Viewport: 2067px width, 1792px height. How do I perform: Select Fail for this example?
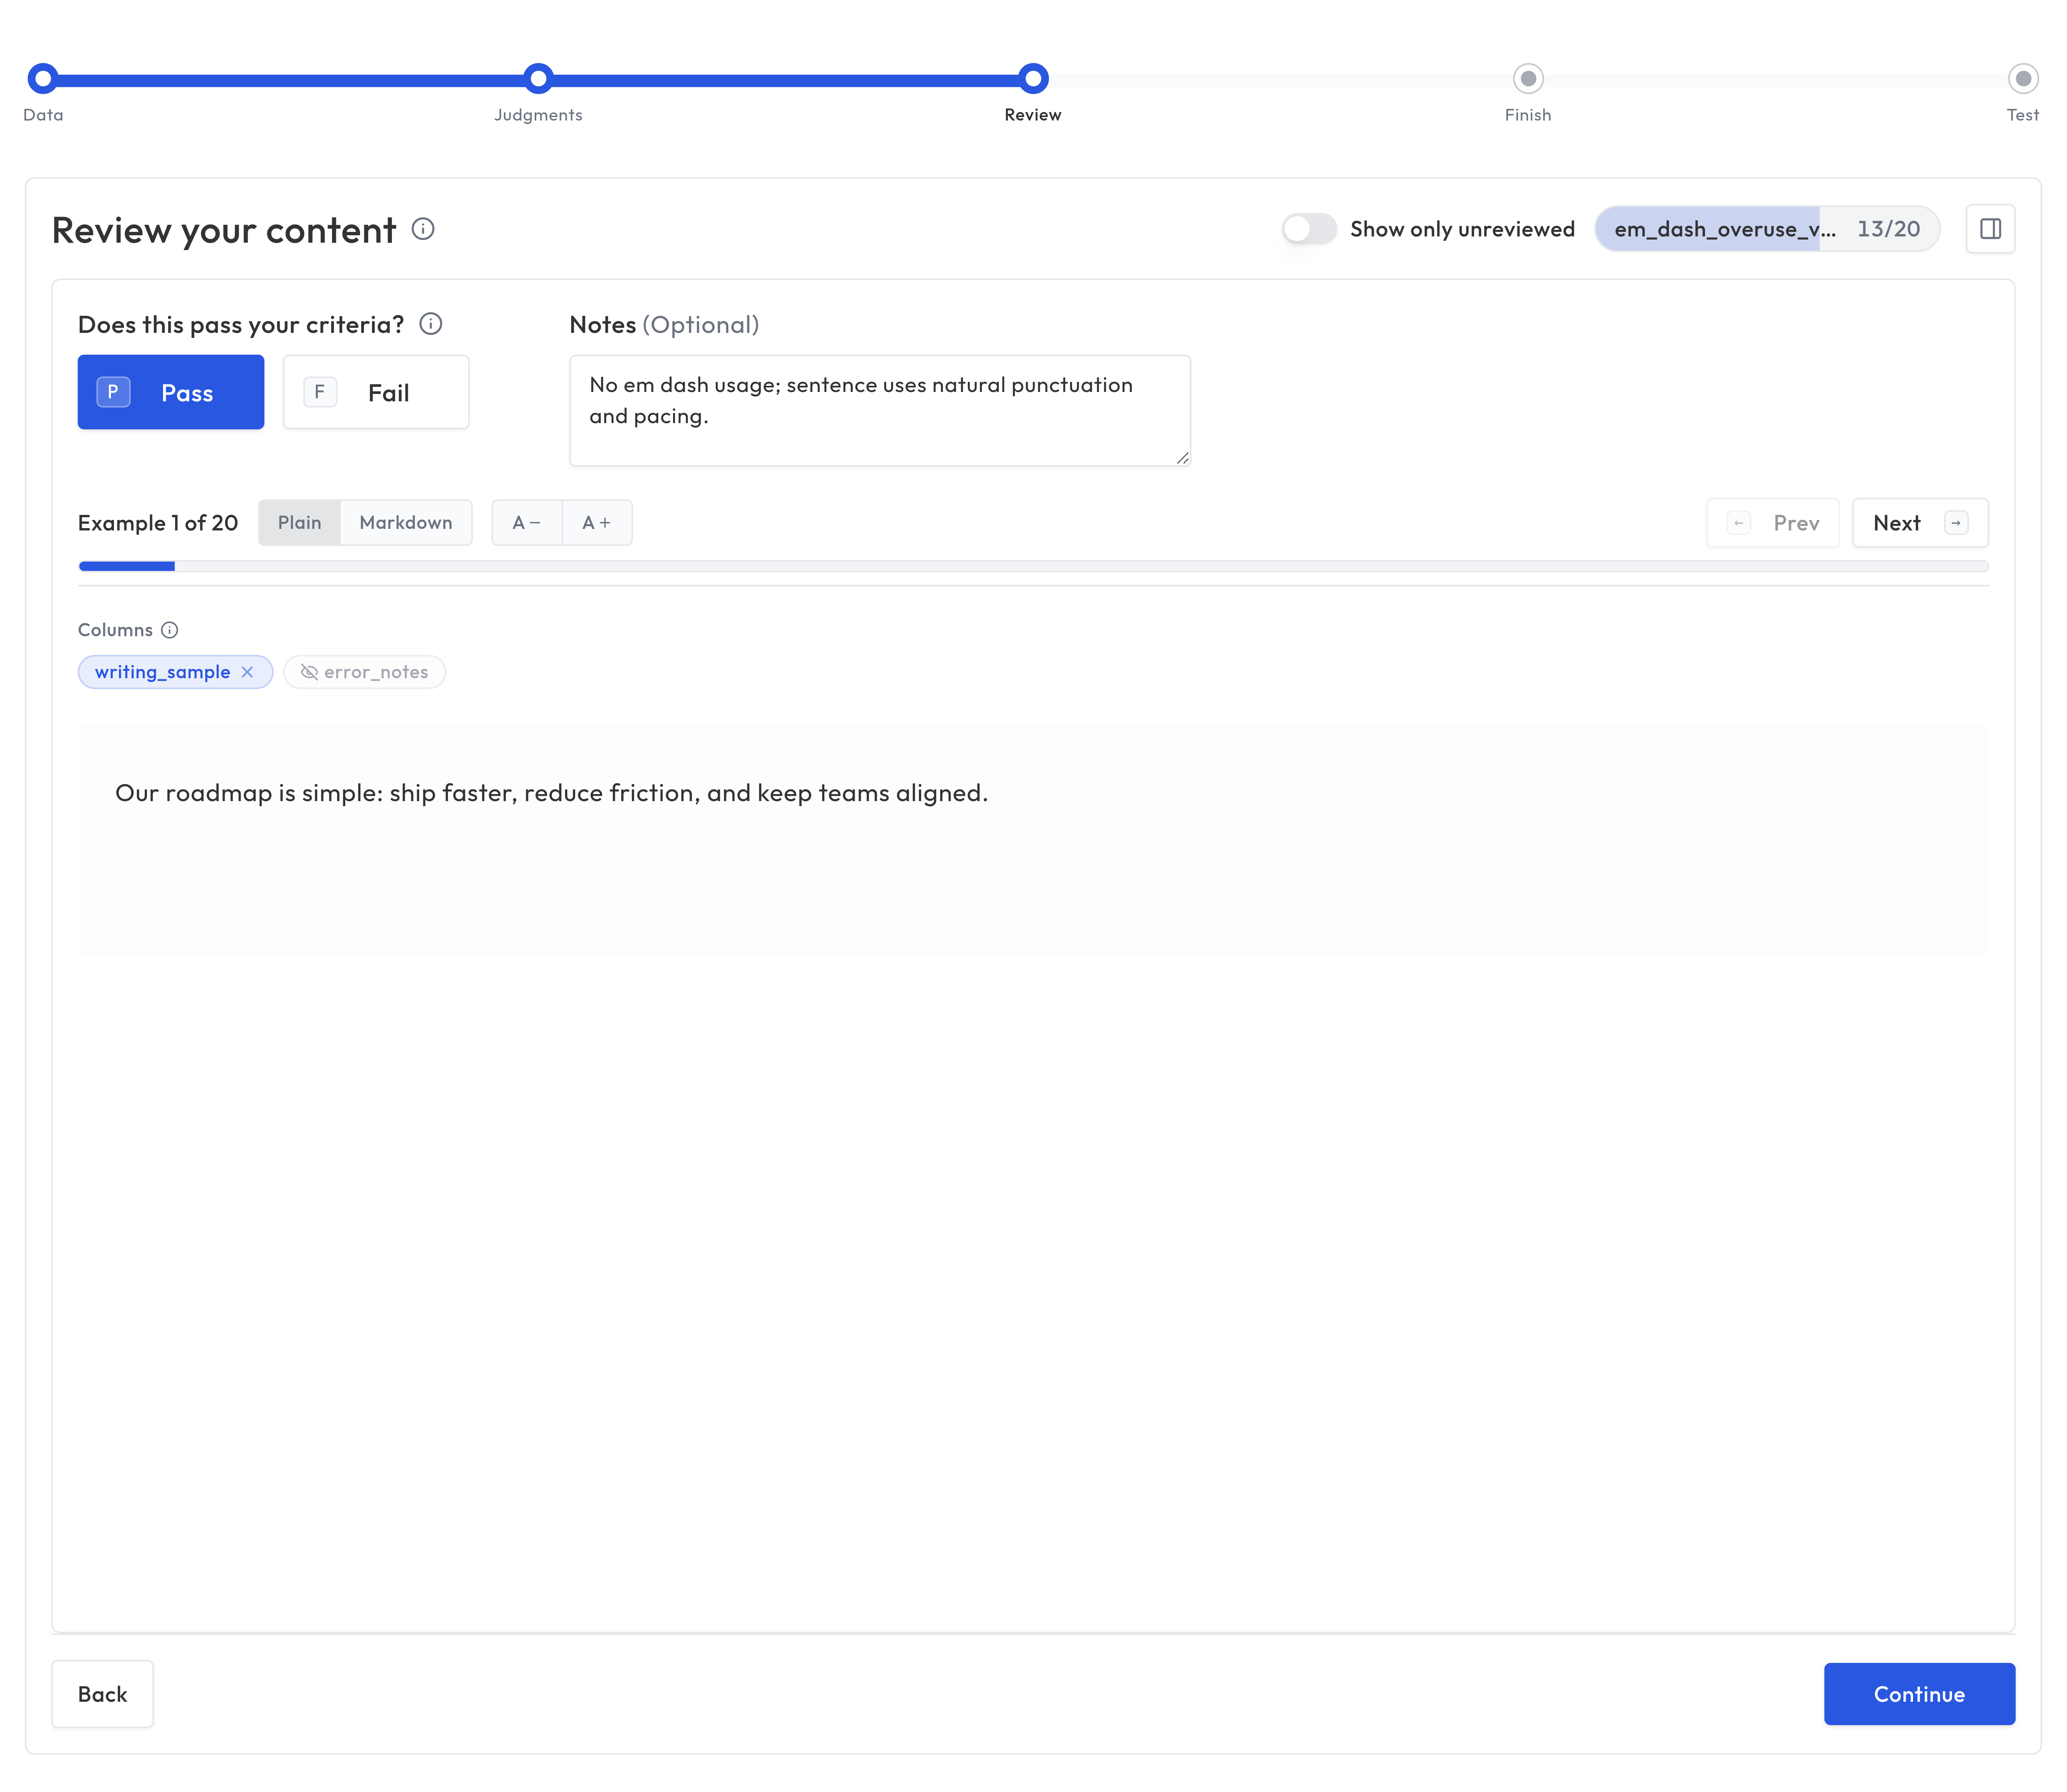click(x=376, y=392)
